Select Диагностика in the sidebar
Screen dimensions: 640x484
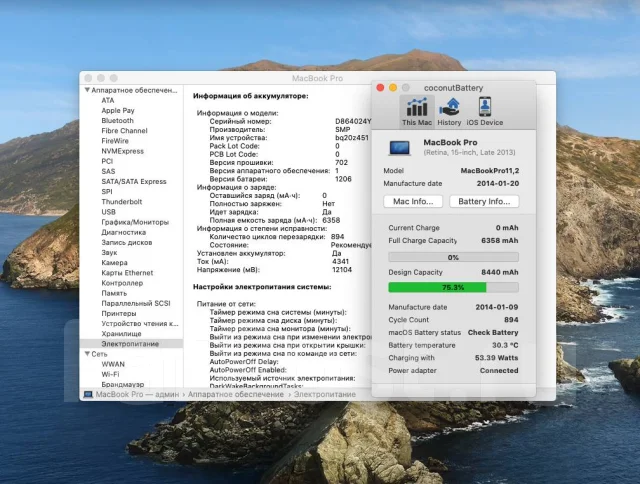[123, 232]
